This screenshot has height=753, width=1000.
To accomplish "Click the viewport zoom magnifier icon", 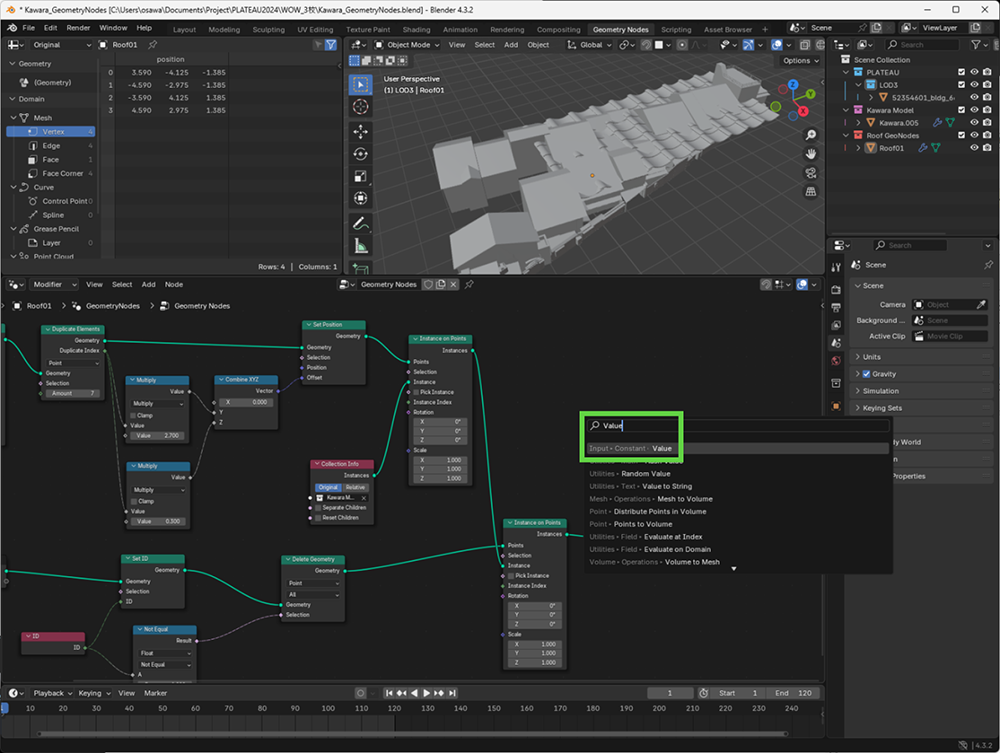I will pos(811,134).
